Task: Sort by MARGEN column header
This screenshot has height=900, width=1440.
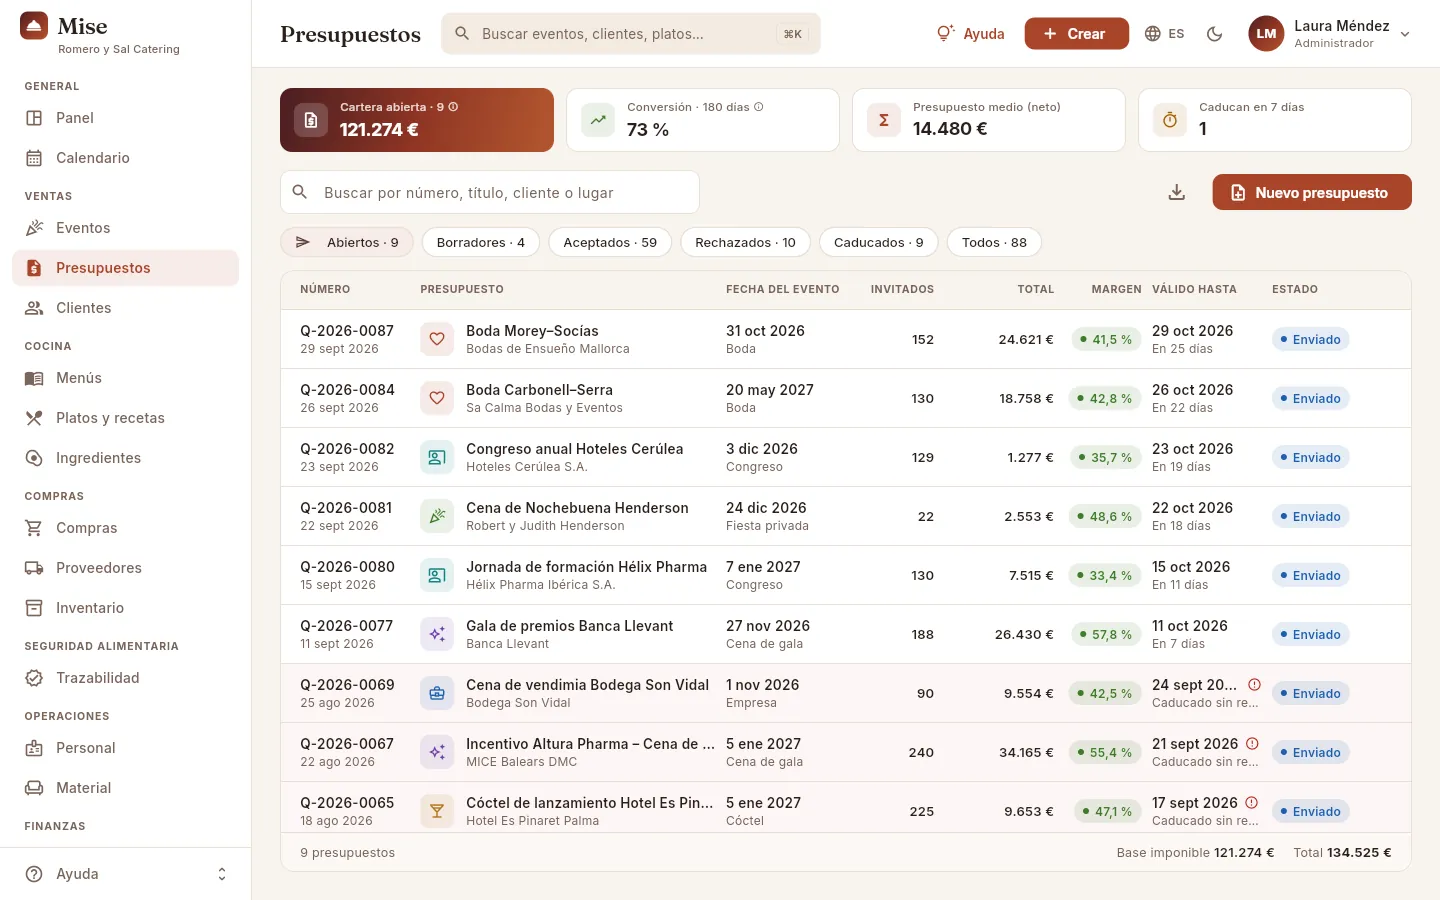Action: pos(1116,289)
